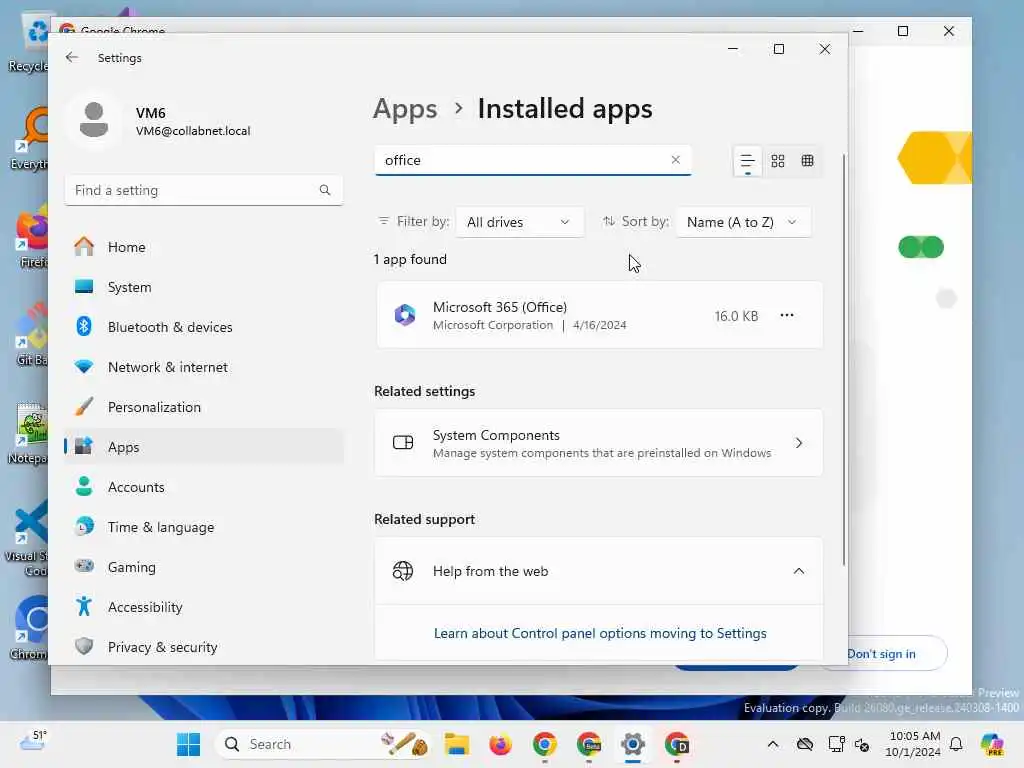Show hidden system tray icons chevron

[x=773, y=744]
